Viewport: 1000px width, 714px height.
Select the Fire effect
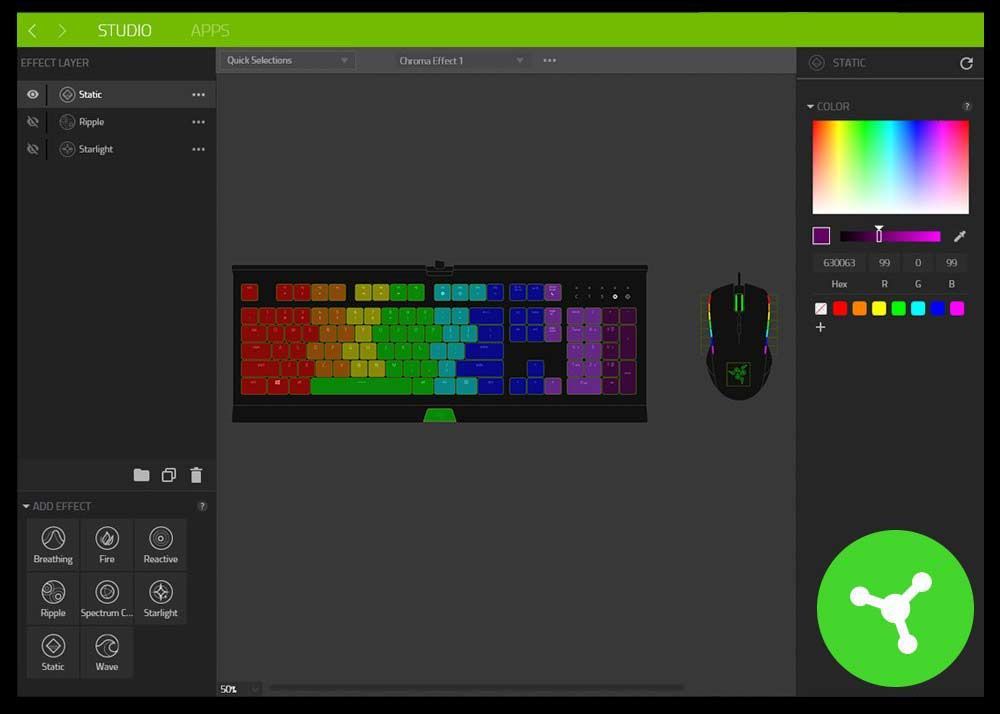pyautogui.click(x=106, y=545)
